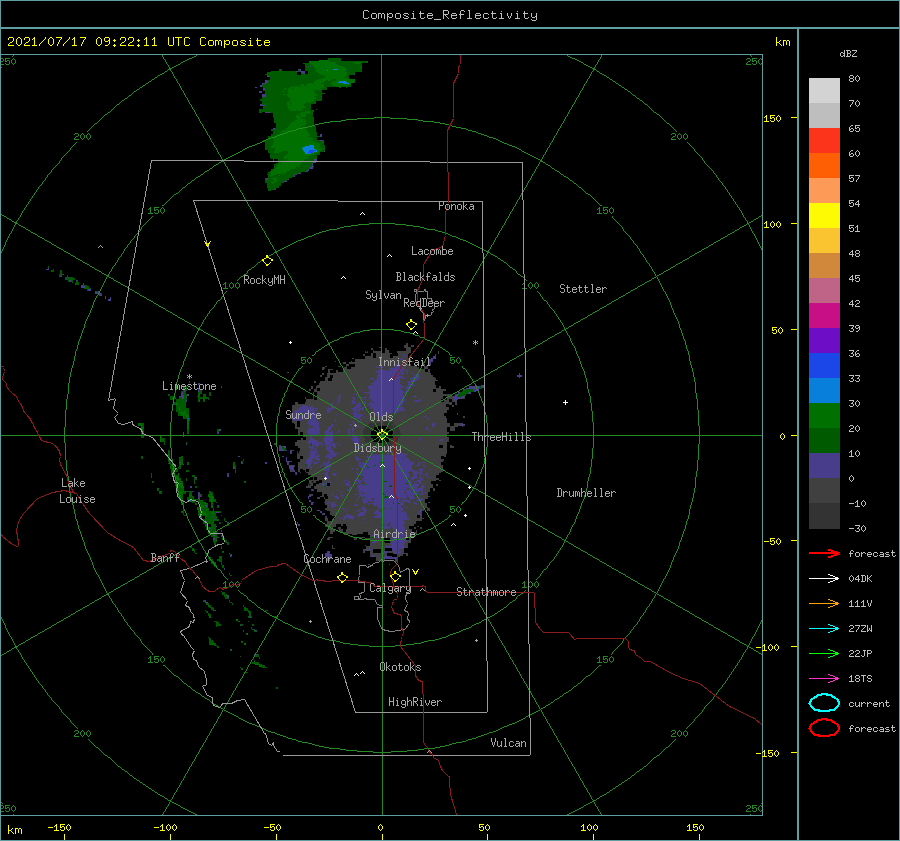Image resolution: width=900 pixels, height=841 pixels.
Task: Click the dBZ legend heading
Action: pos(848,53)
